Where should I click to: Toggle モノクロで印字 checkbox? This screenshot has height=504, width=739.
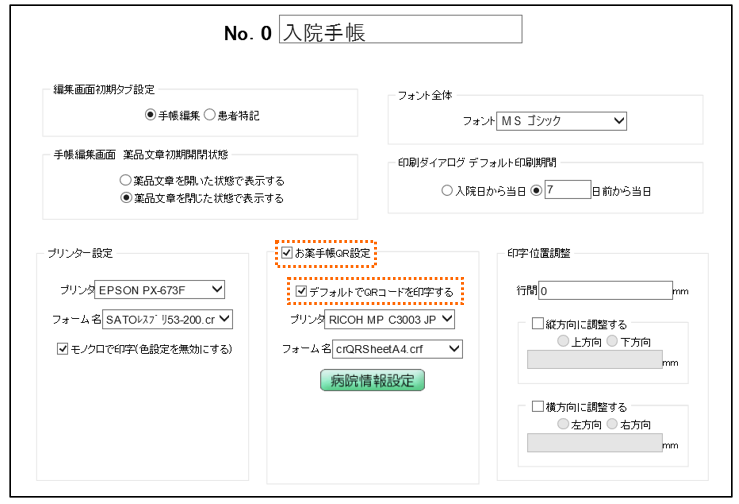pyautogui.click(x=63, y=349)
